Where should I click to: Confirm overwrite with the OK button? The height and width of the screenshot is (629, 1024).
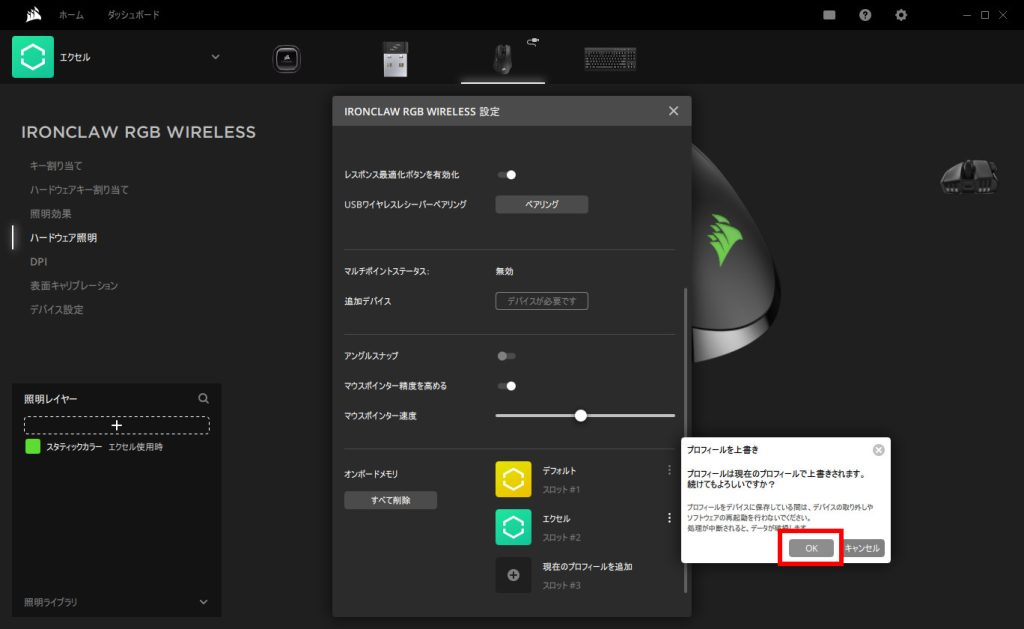(x=811, y=548)
